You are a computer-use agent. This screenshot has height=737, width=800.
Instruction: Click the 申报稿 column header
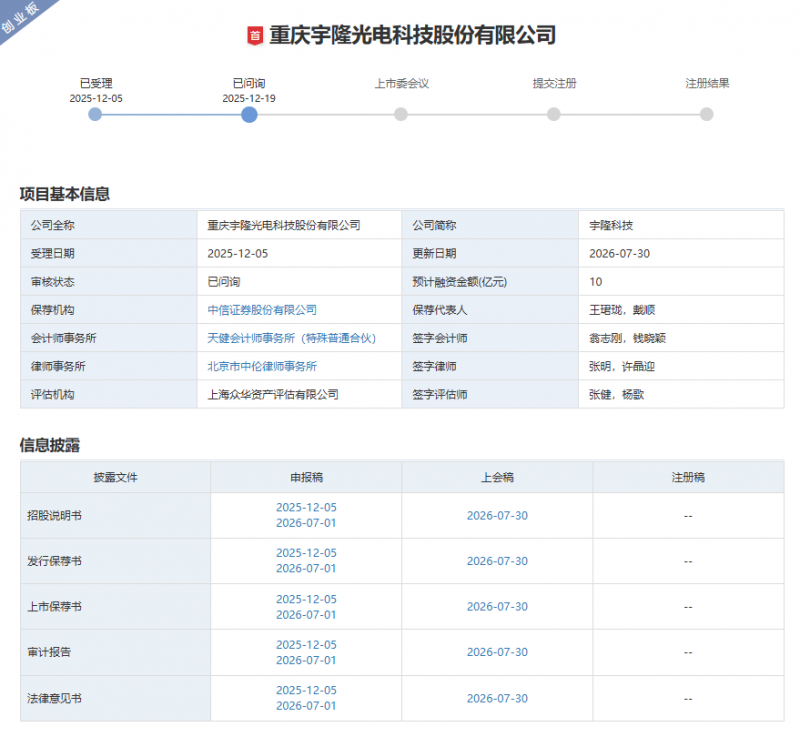pos(306,477)
